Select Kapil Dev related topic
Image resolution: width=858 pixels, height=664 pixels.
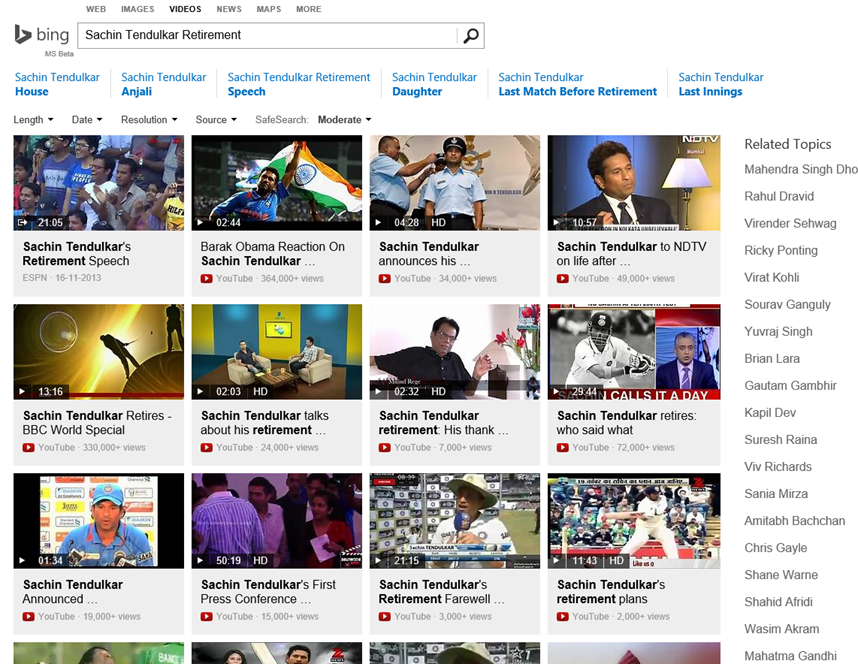pyautogui.click(x=770, y=413)
